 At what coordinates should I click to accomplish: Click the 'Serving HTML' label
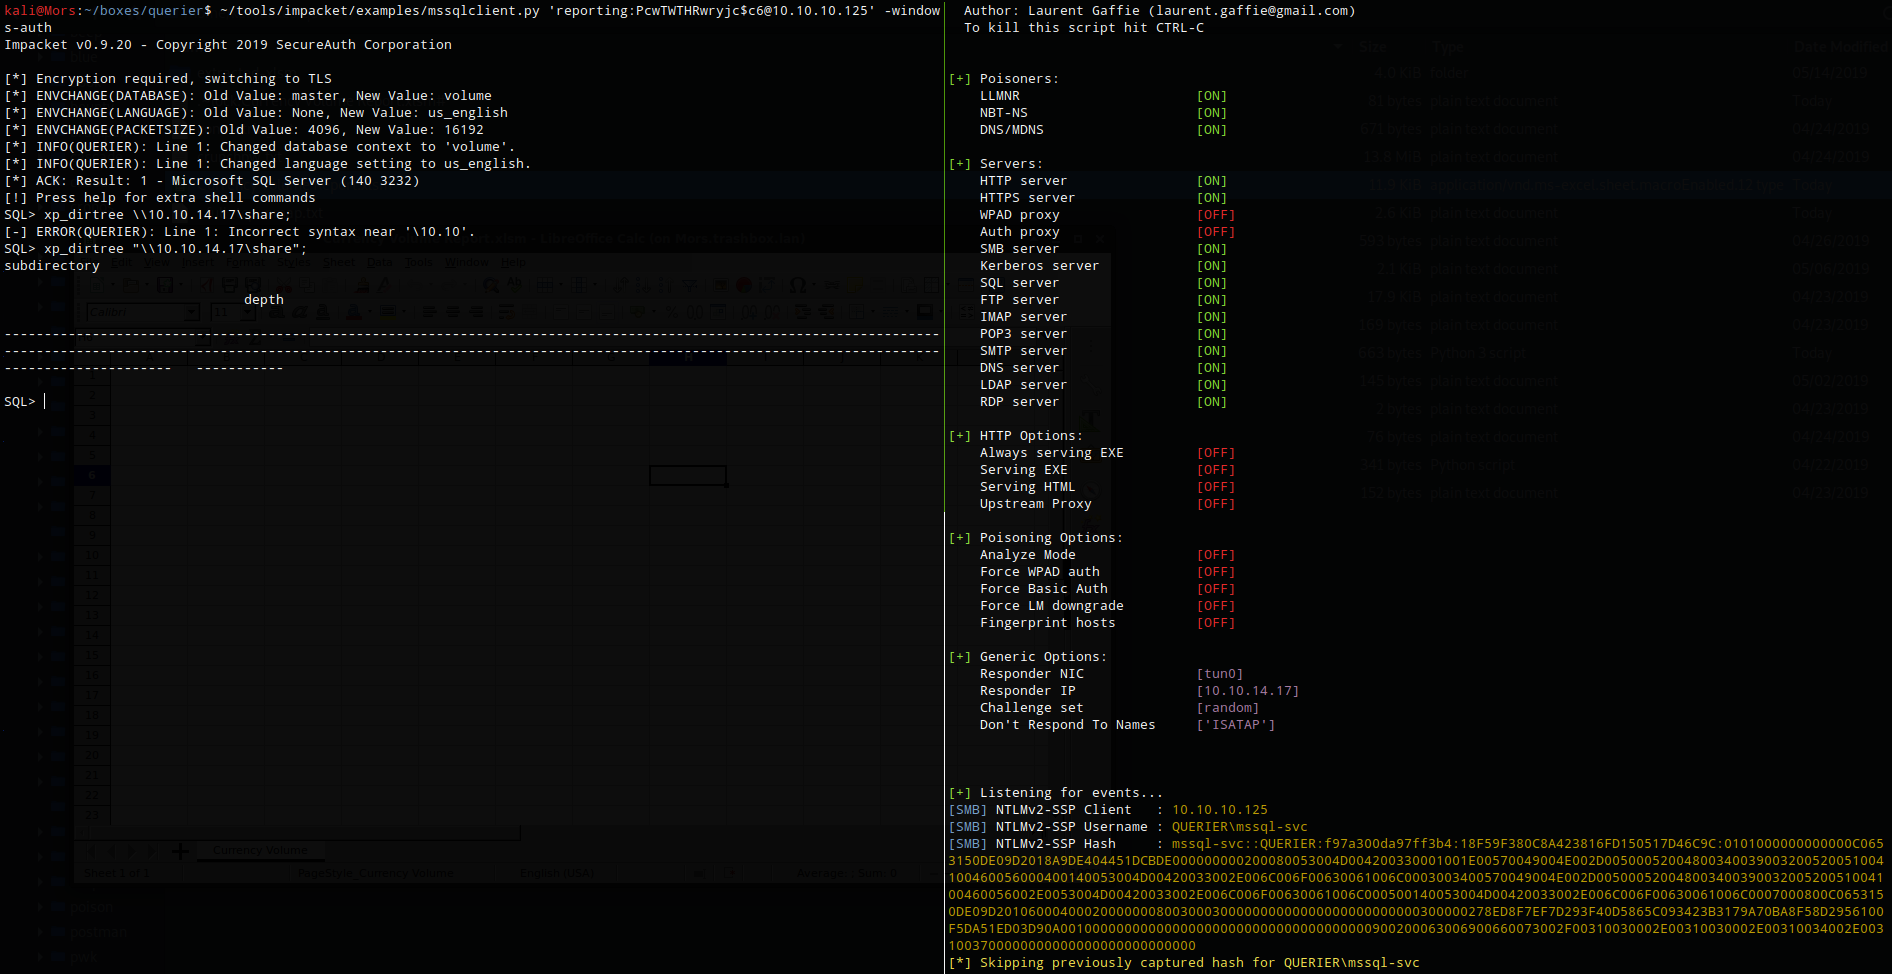tap(1027, 487)
